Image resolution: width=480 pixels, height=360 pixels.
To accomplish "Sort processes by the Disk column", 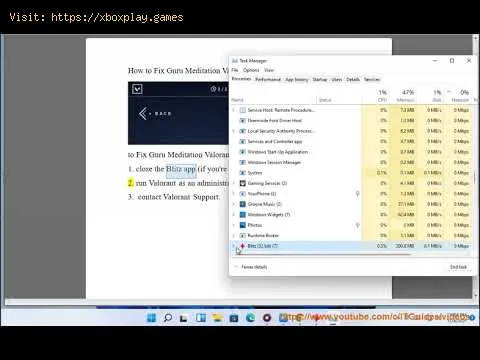I will (x=431, y=96).
